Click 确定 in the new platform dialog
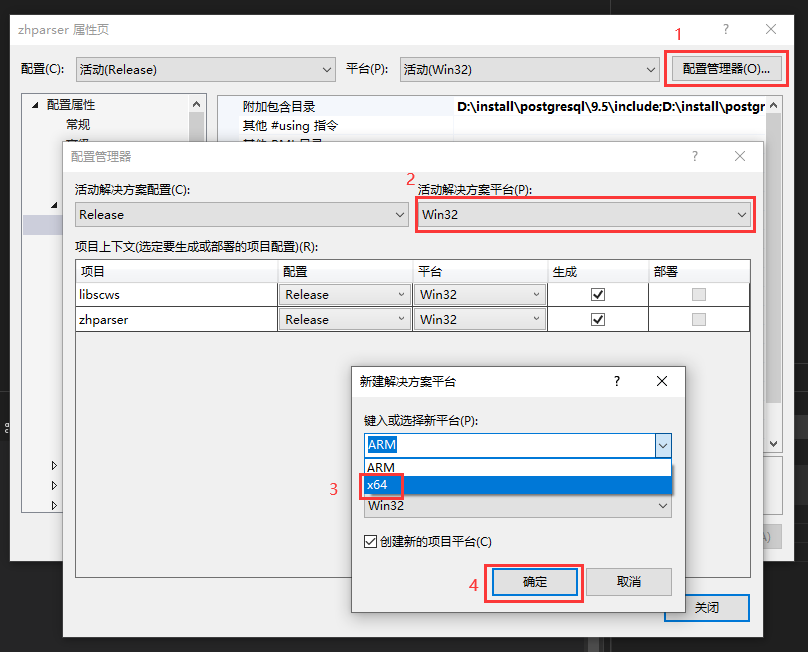808x652 pixels. [534, 582]
